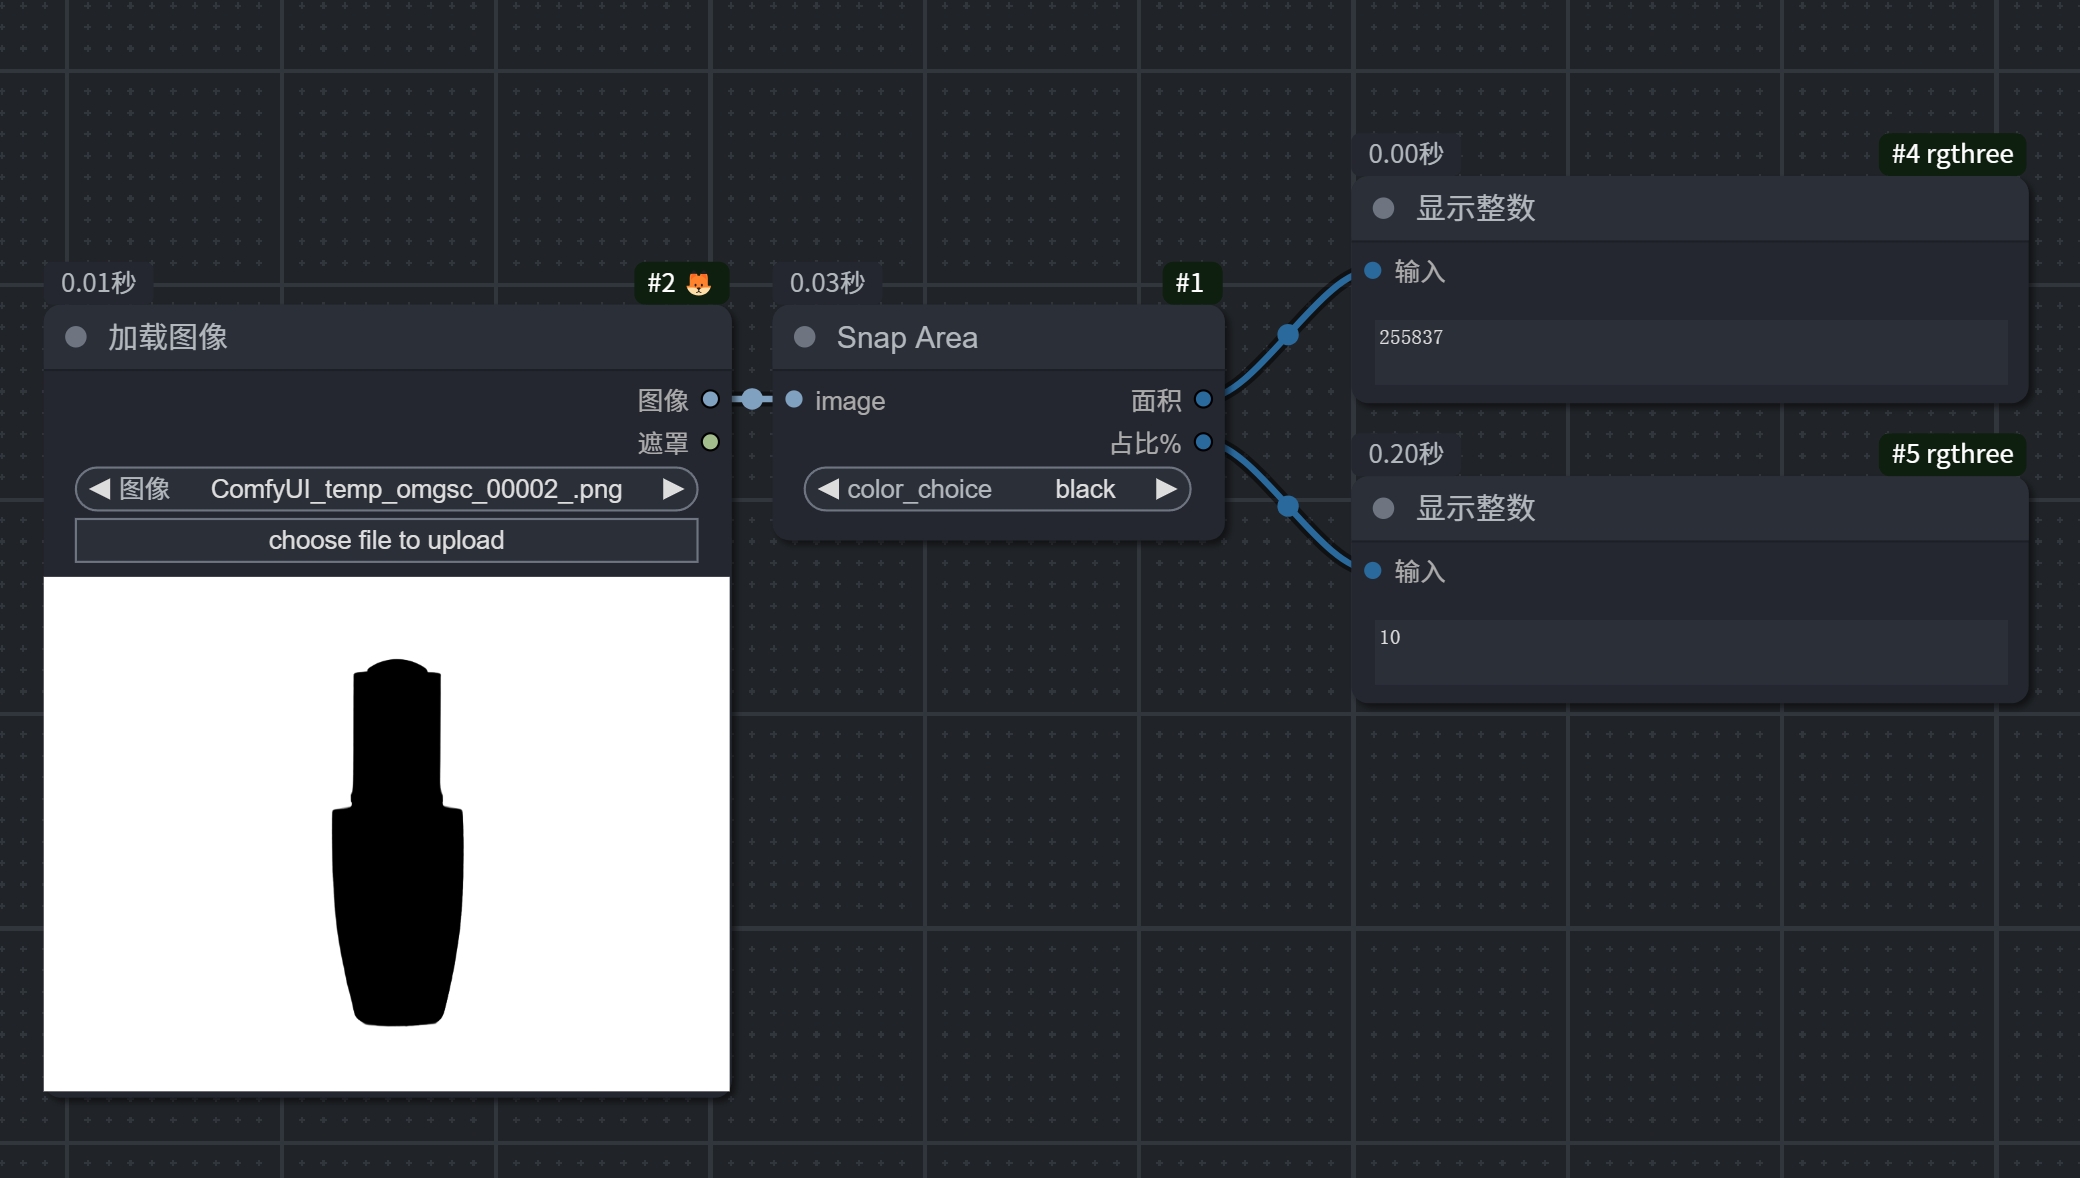2080x1178 pixels.
Task: Step color_choice to the next option
Action: [1166, 489]
